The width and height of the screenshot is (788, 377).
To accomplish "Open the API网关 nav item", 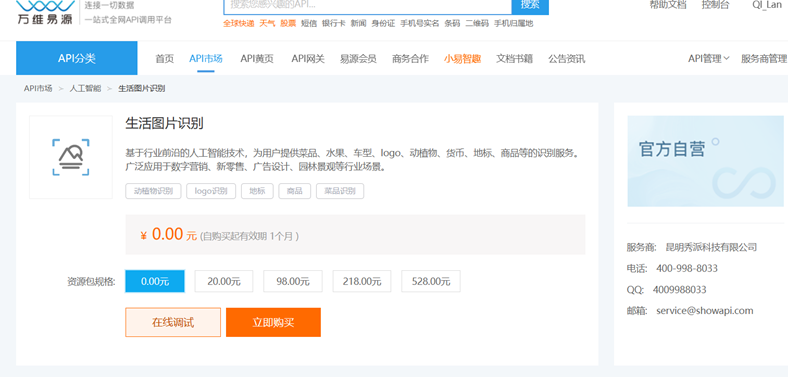I will pyautogui.click(x=308, y=59).
